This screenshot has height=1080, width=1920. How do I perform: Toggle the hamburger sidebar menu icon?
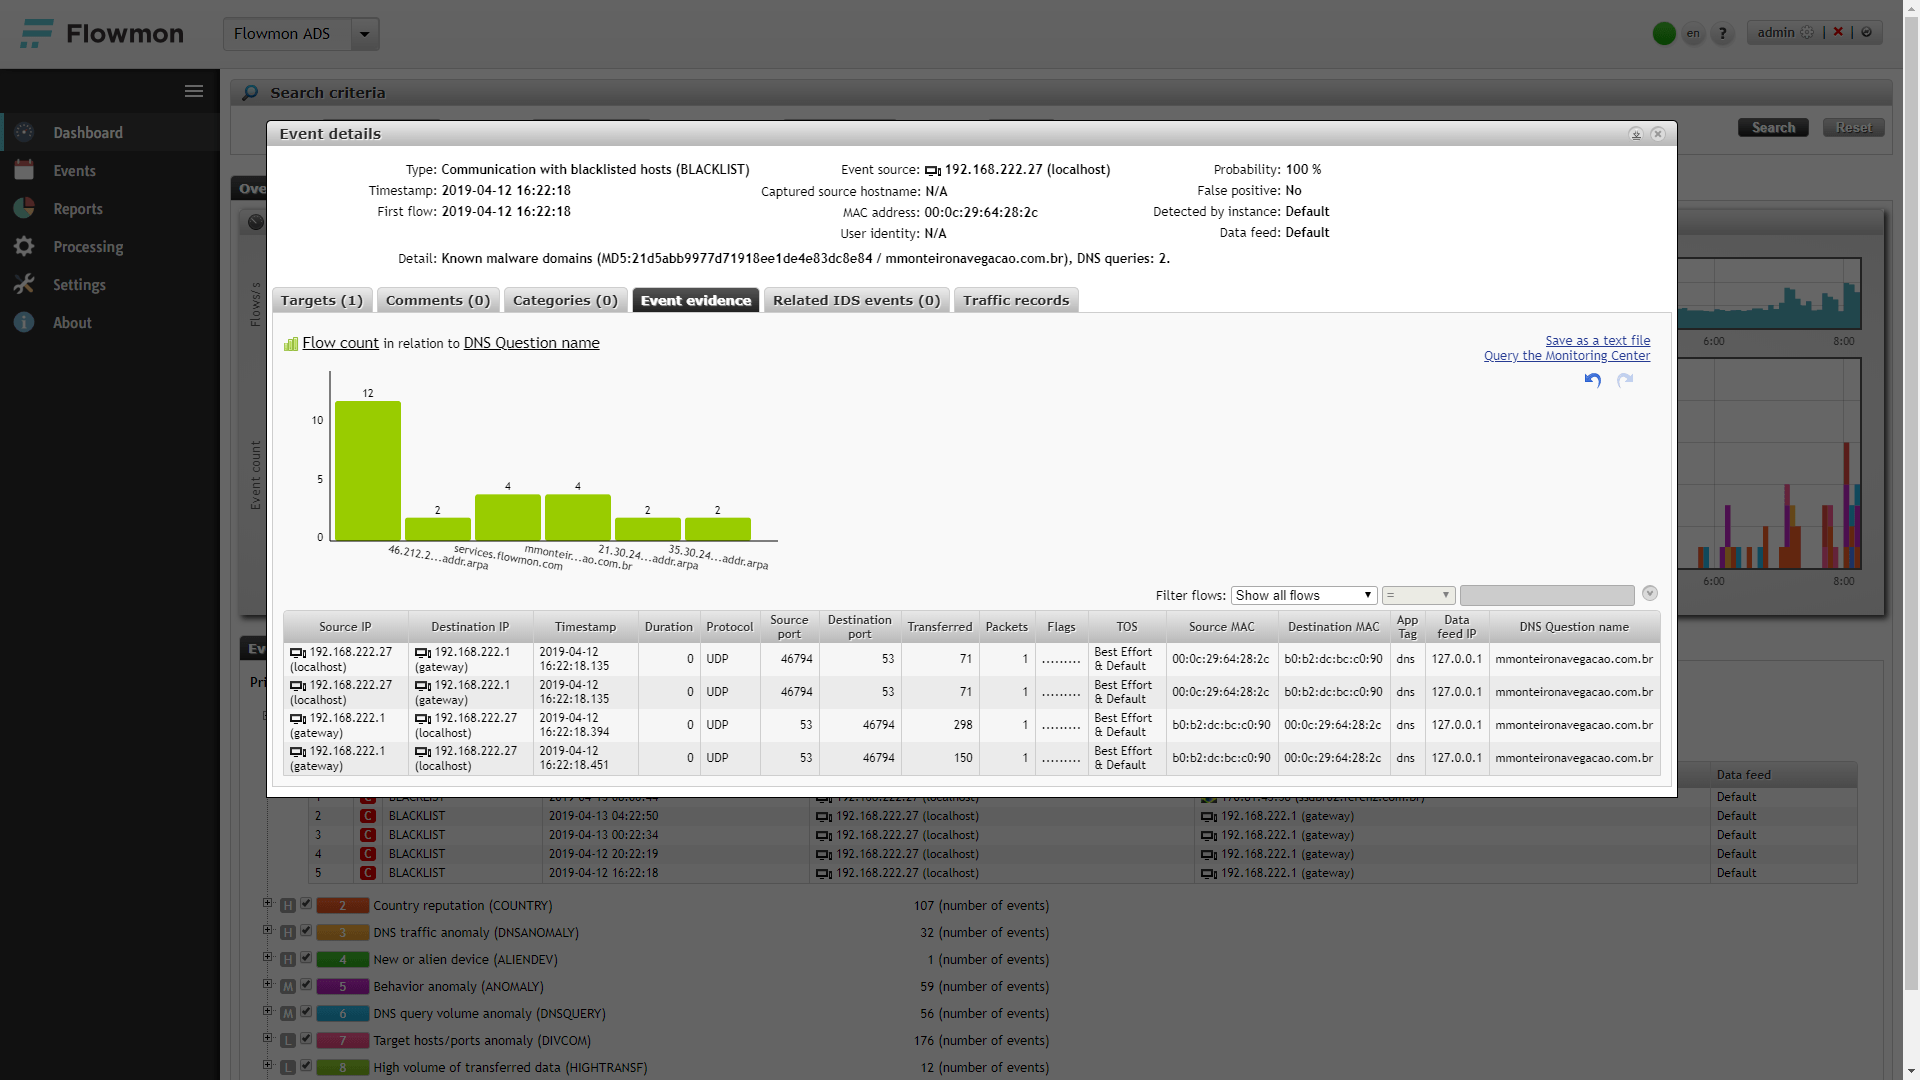194,91
